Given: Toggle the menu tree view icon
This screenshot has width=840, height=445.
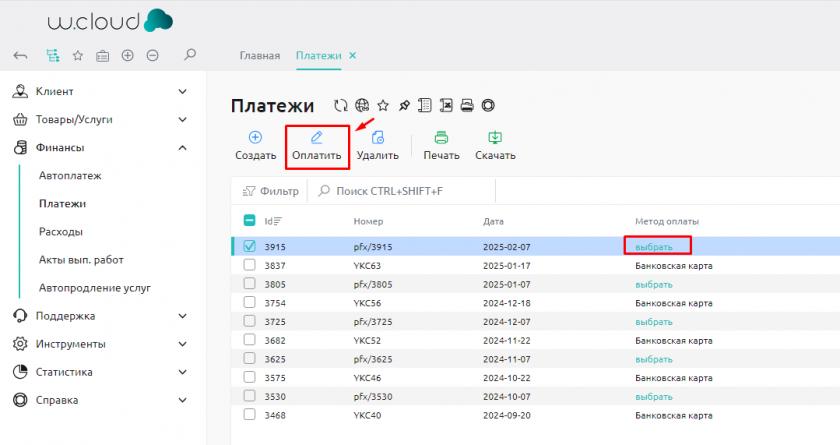Looking at the screenshot, I should [x=53, y=56].
